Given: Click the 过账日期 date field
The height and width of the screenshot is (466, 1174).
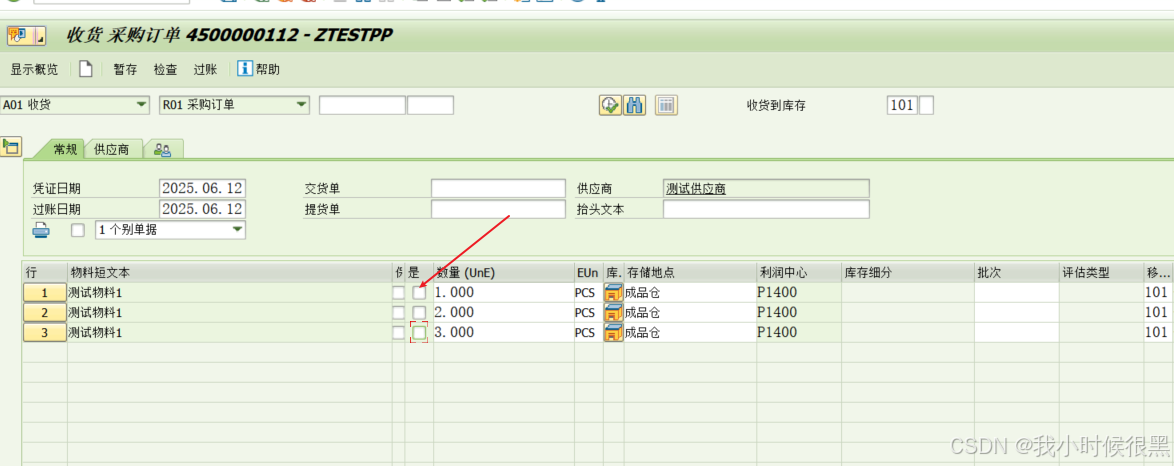Looking at the screenshot, I should pos(202,208).
